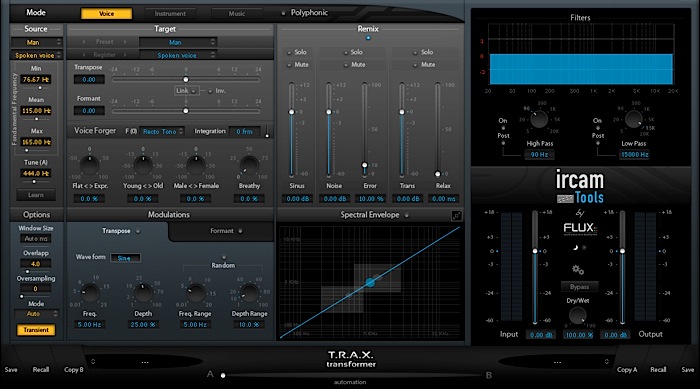
Task: Toggle the Link transpose-formant option
Action: [186, 91]
